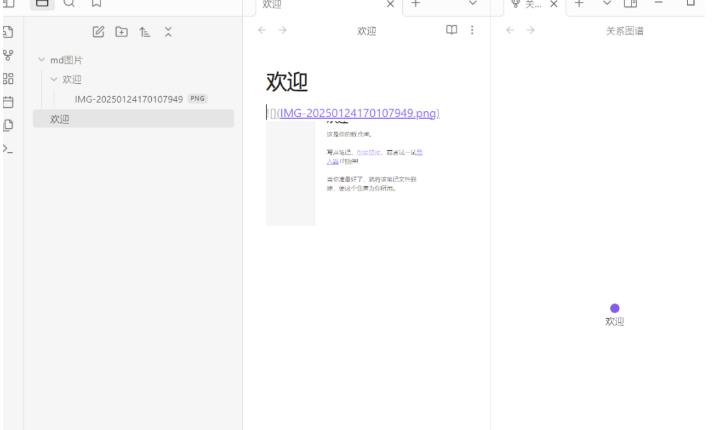Open the search panel magnifier icon
The height and width of the screenshot is (430, 721).
(x=69, y=3)
